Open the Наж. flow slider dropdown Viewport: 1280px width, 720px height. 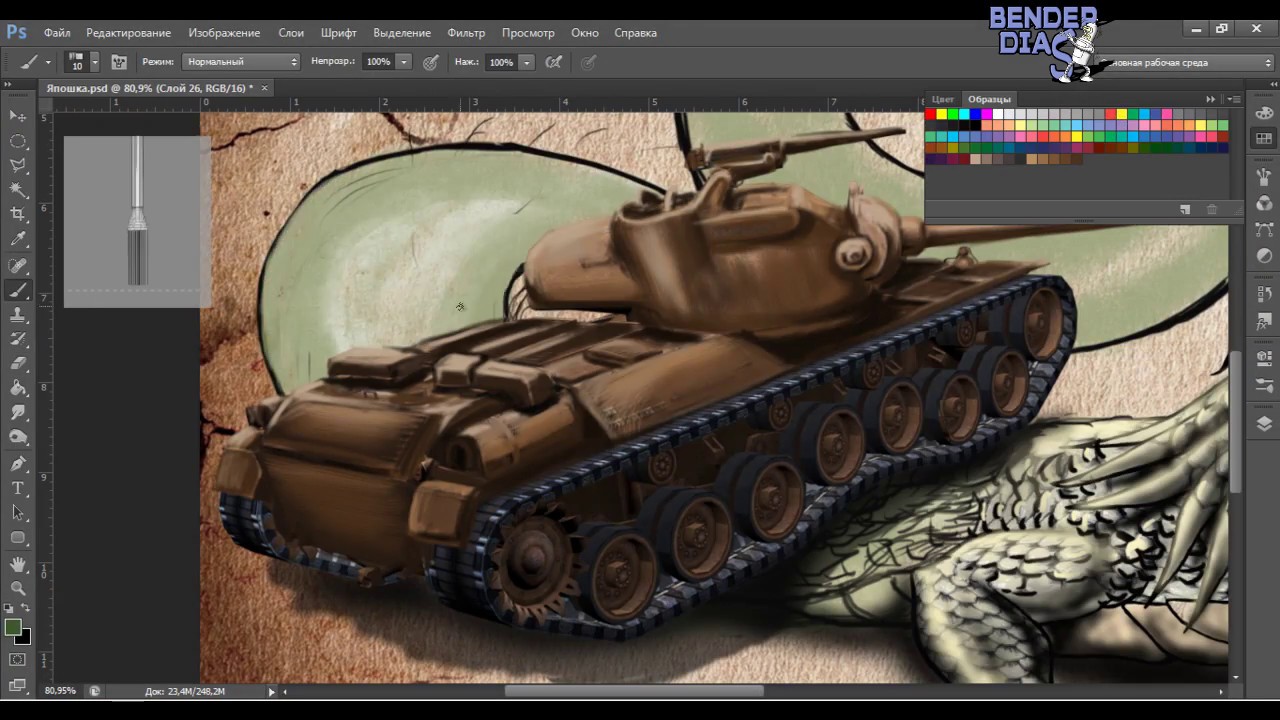pyautogui.click(x=527, y=62)
